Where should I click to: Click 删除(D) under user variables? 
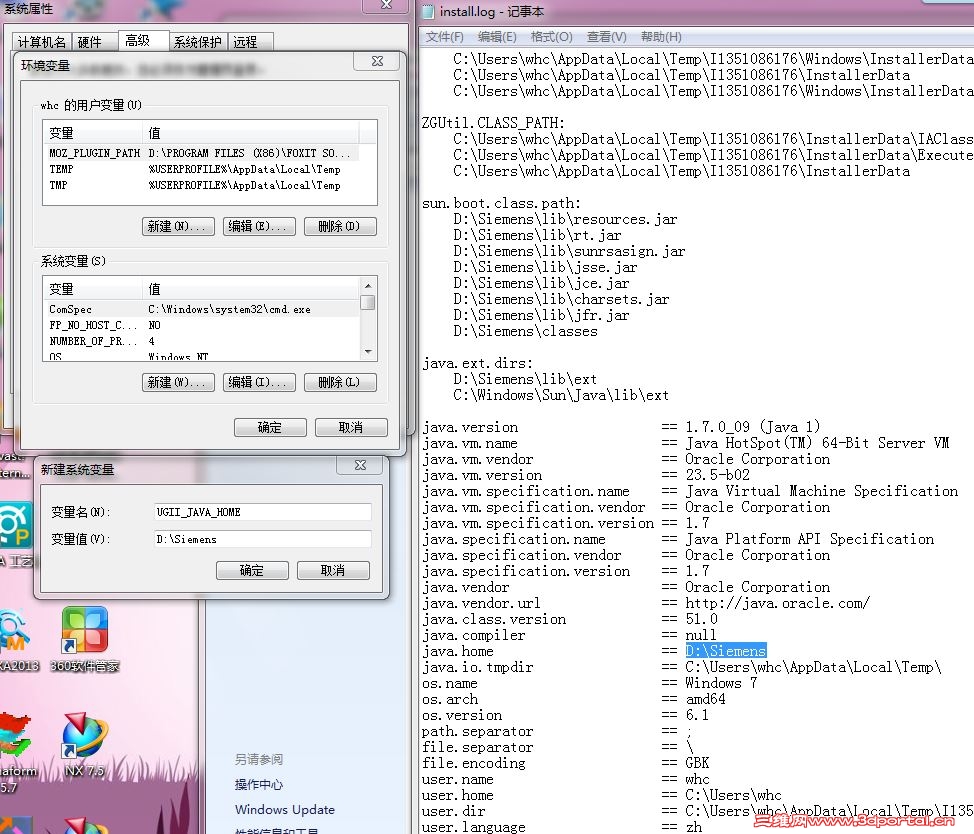(340, 226)
